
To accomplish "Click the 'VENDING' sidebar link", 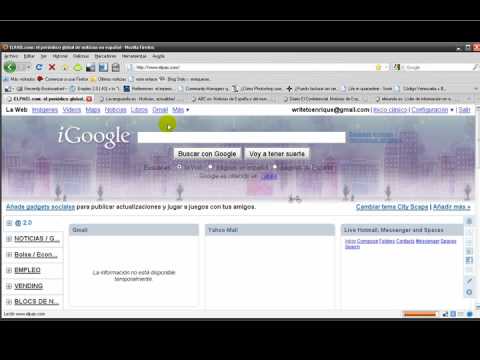I will click(x=28, y=286).
